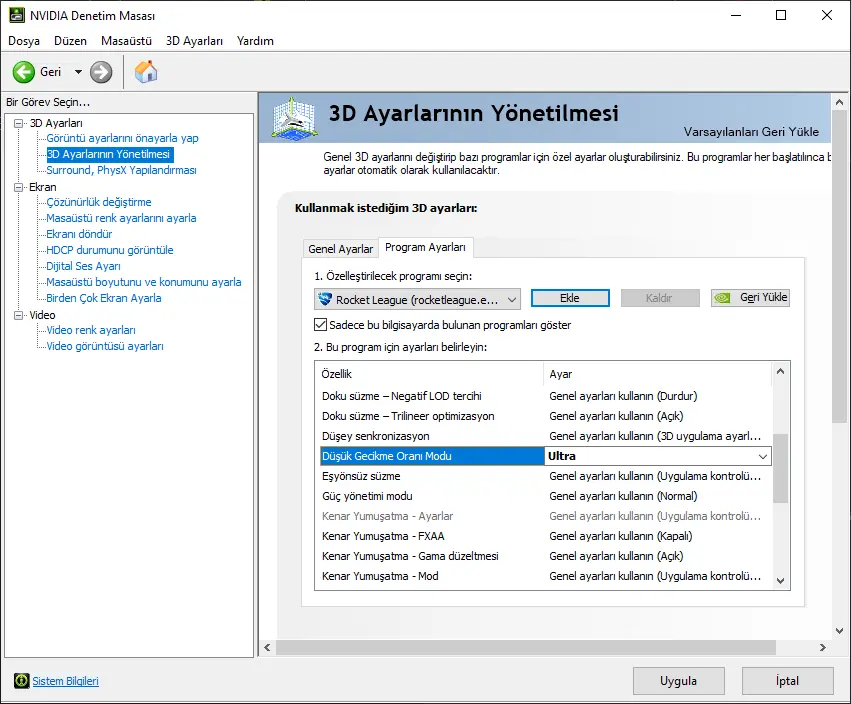Switch to the Genel Ayarlar tab

click(340, 249)
